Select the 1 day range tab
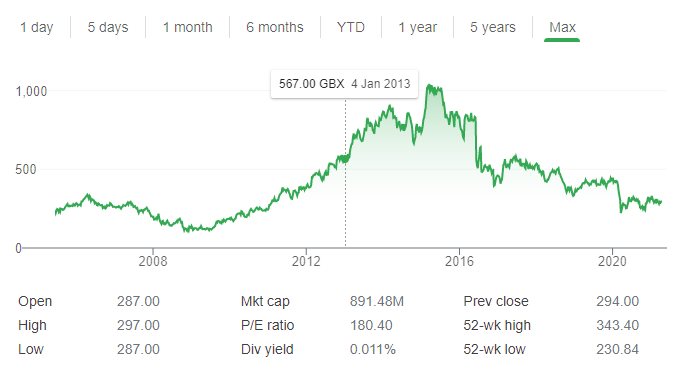 37,27
